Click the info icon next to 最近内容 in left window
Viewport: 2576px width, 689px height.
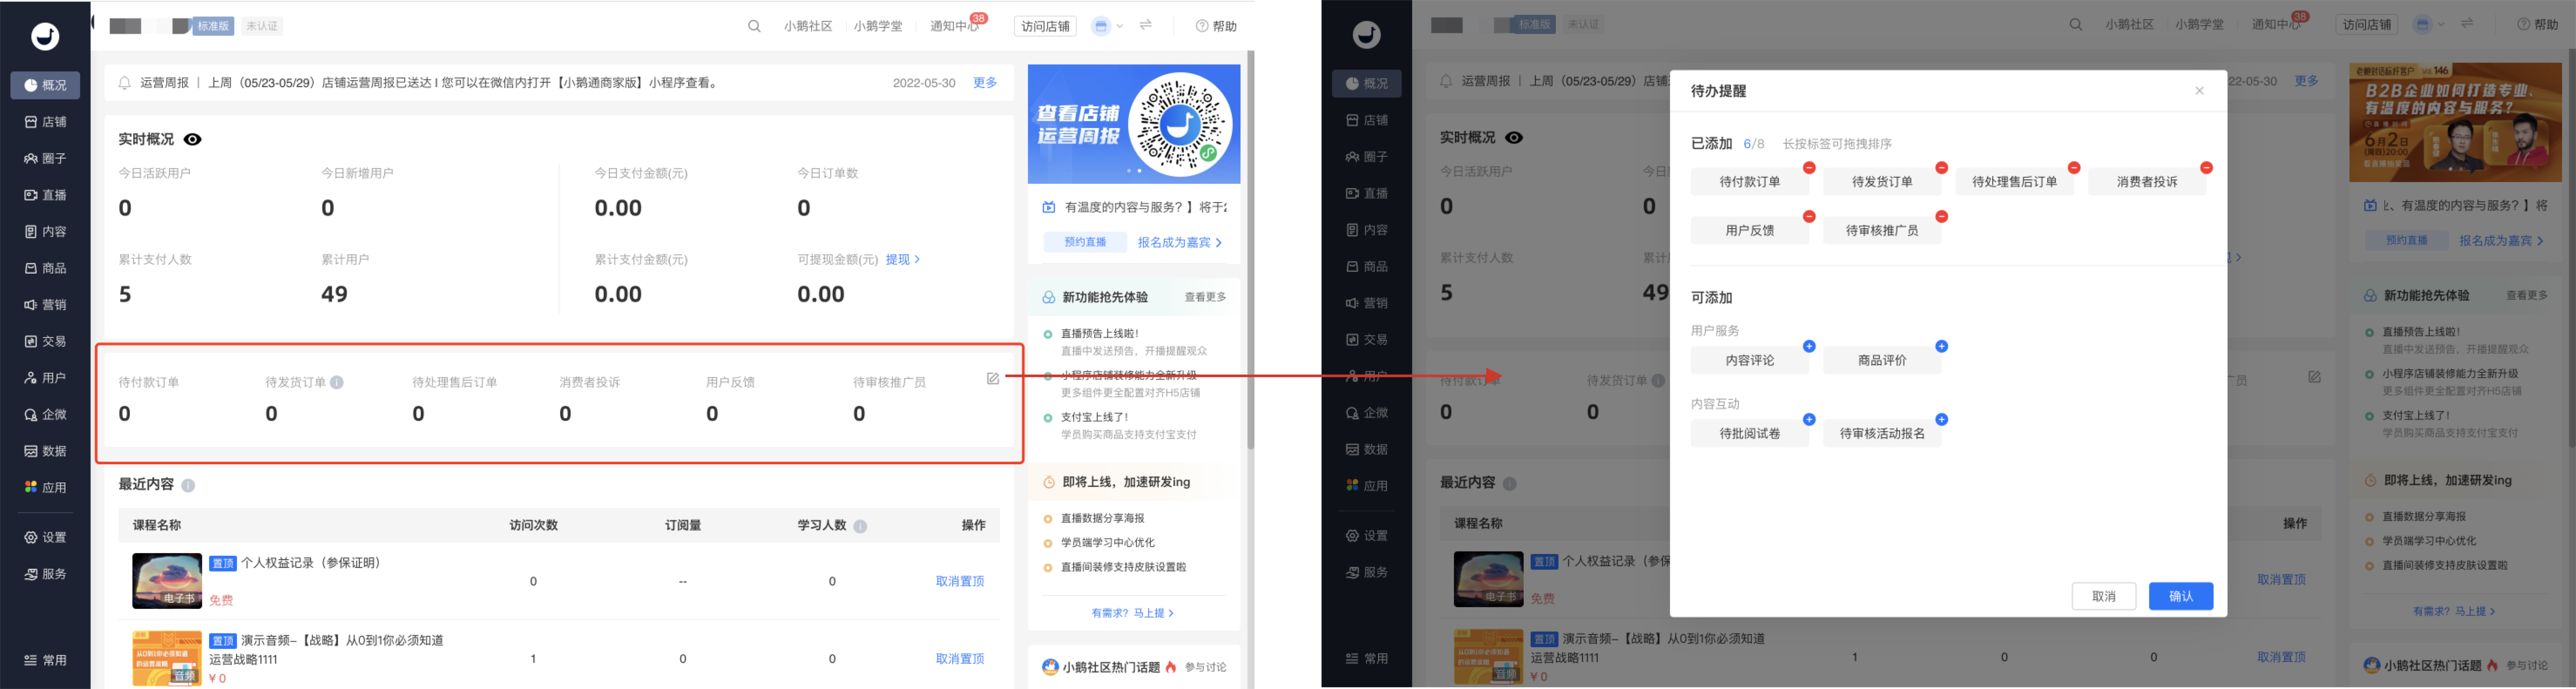pyautogui.click(x=188, y=485)
